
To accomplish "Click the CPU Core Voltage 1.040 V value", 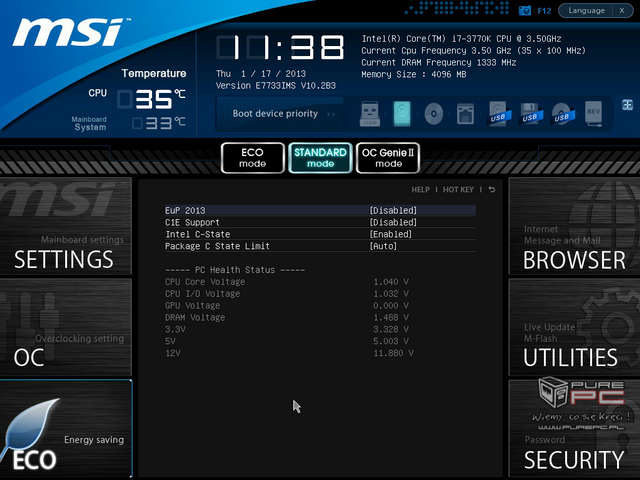I will point(391,282).
